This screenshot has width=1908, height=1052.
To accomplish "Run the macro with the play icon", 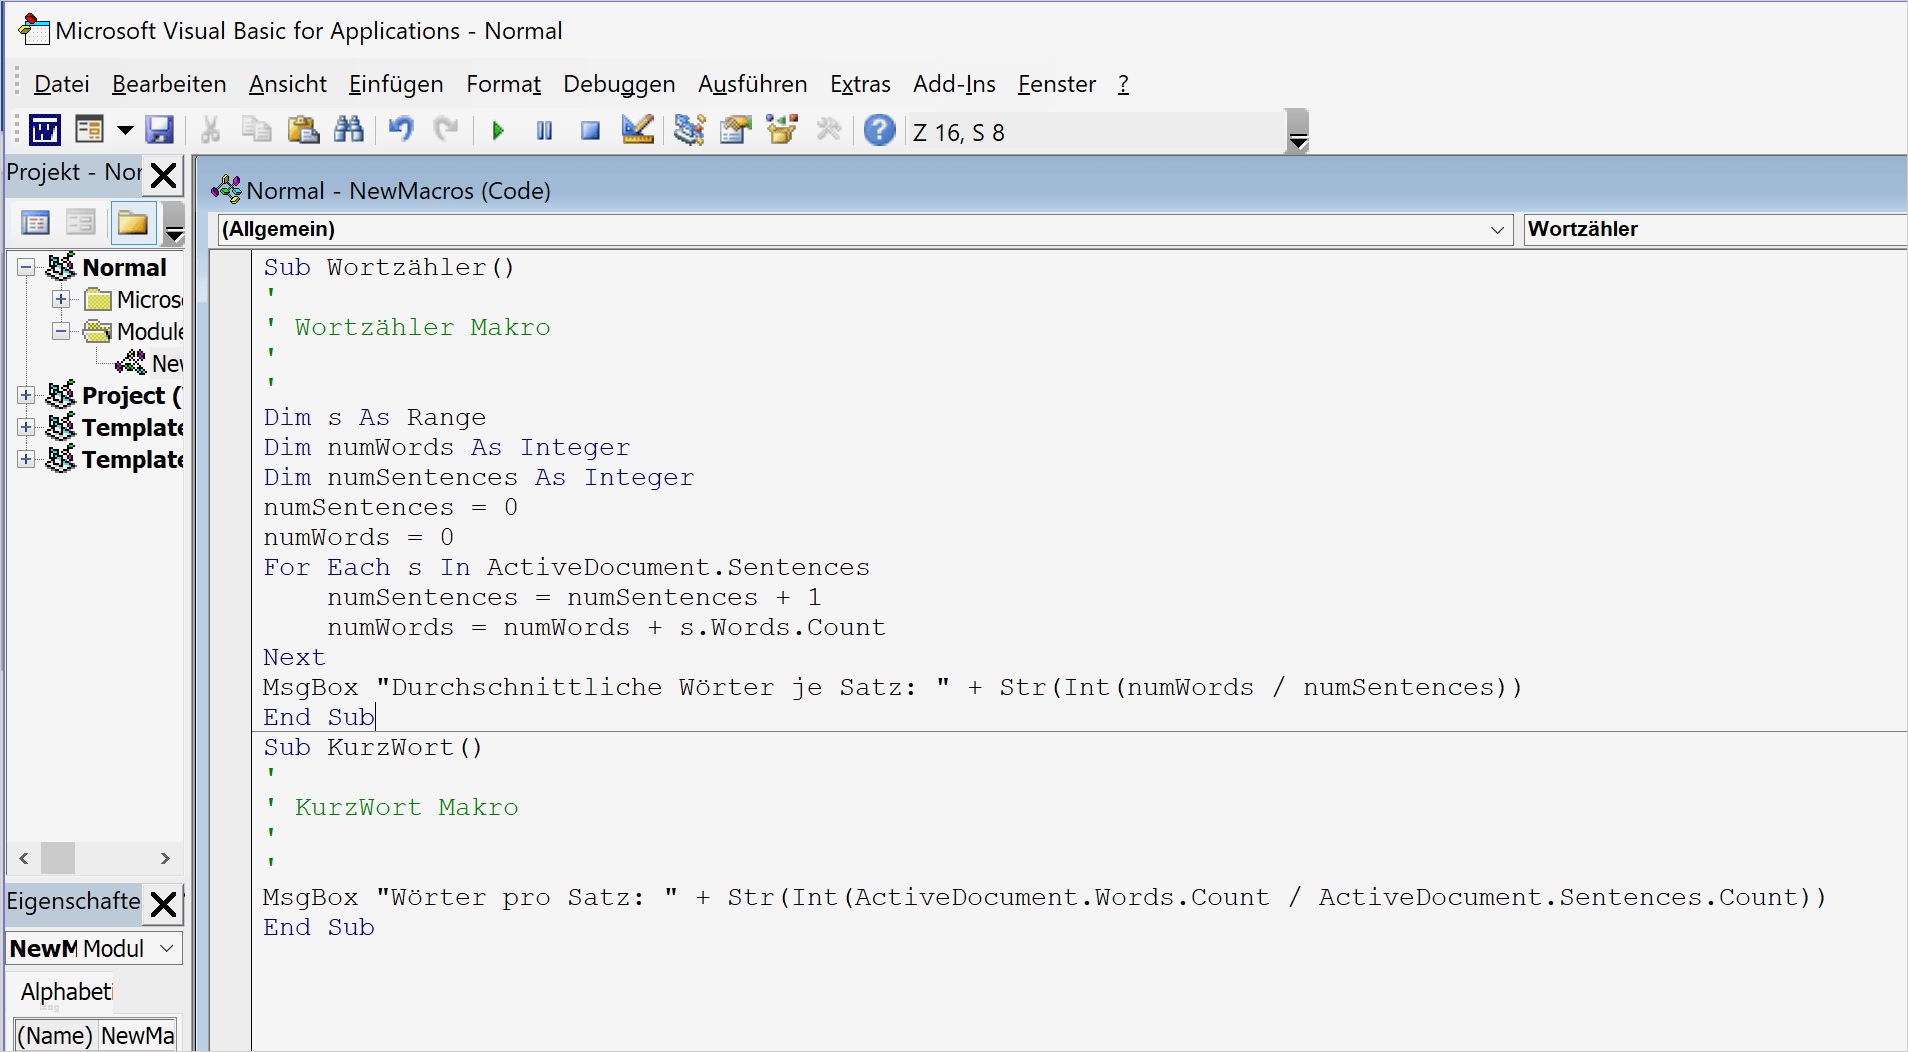I will click(498, 131).
